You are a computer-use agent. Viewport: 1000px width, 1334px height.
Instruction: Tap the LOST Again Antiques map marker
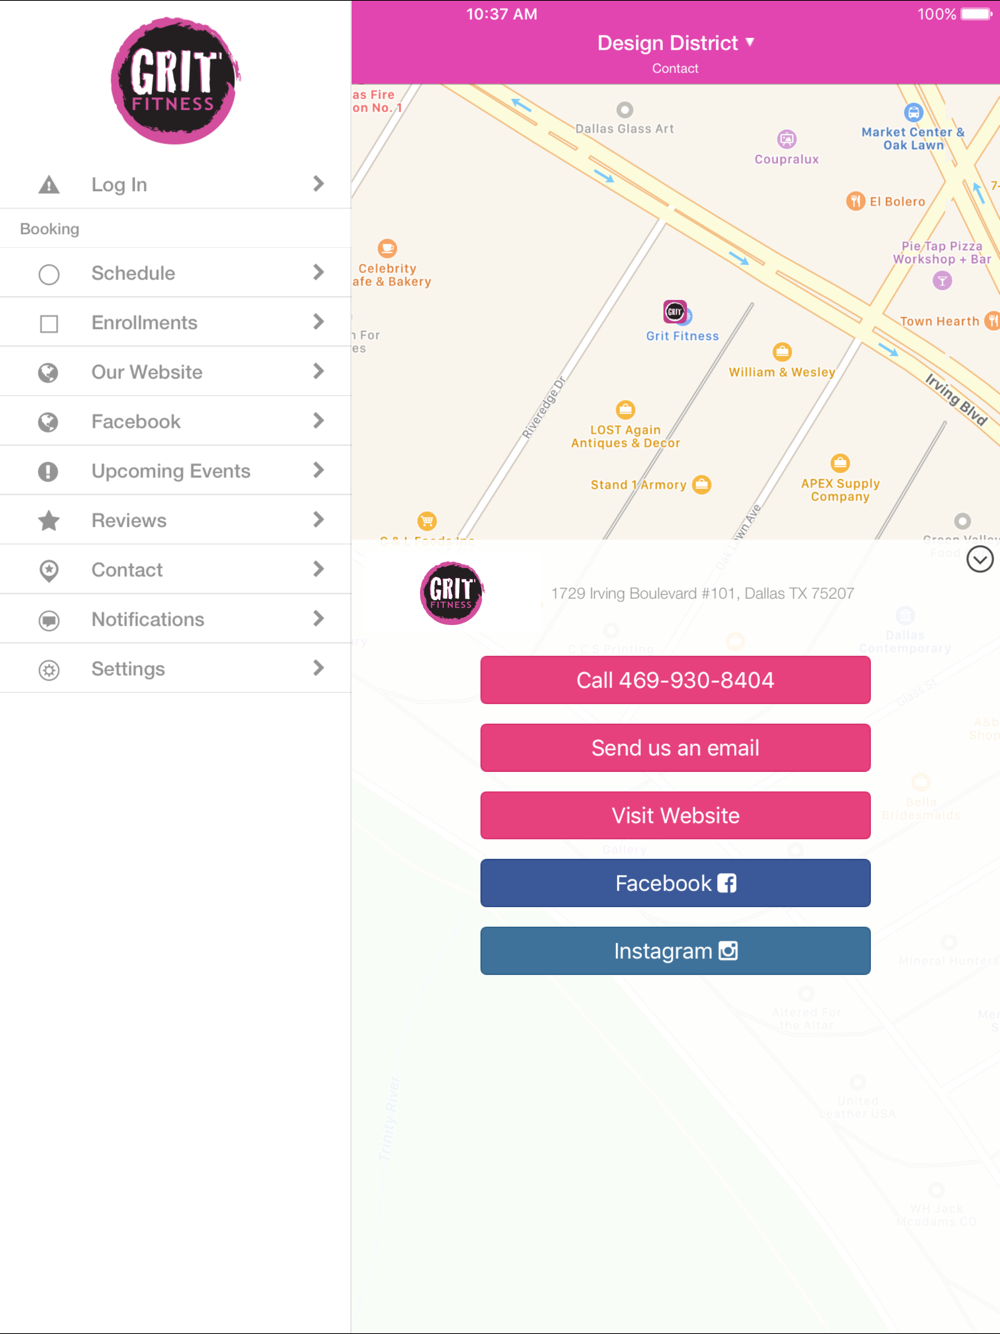coord(625,409)
